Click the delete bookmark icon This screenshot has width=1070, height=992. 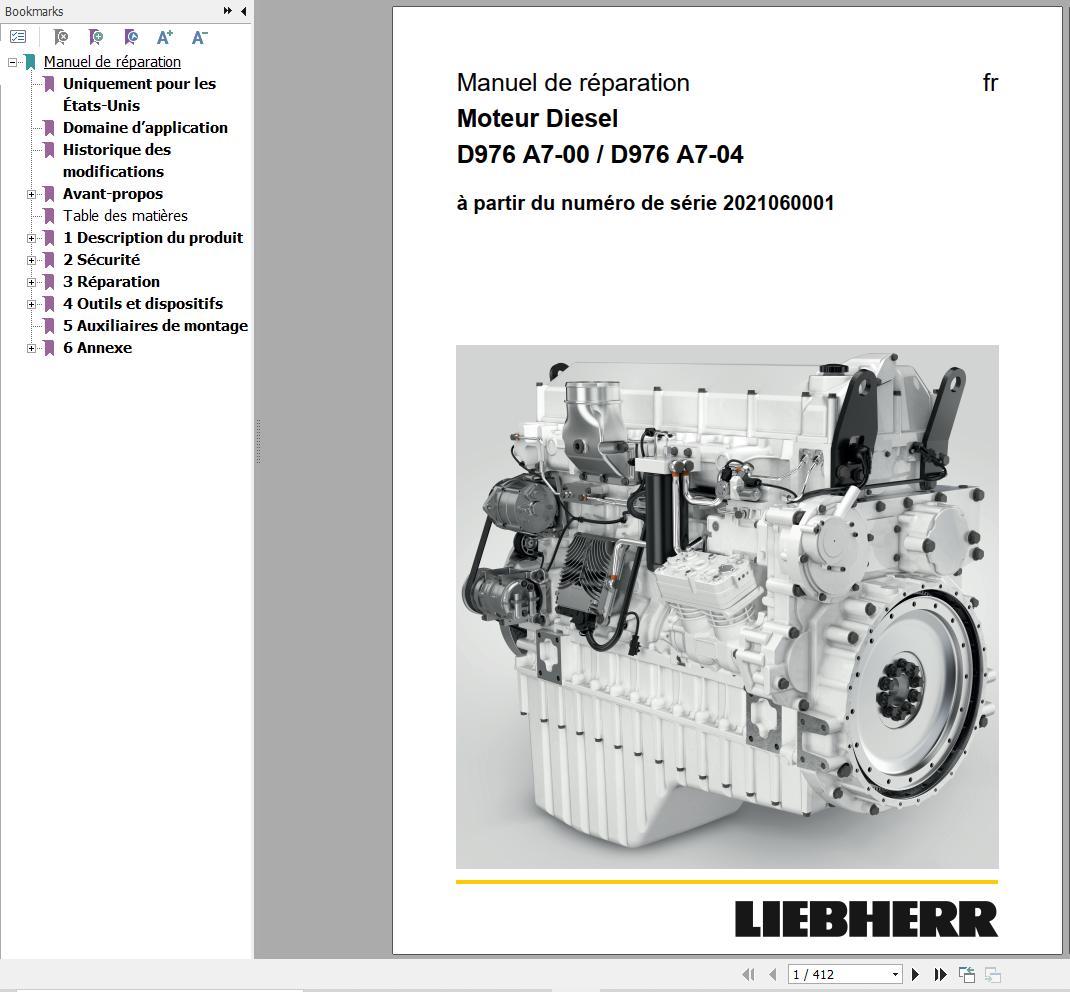(61, 37)
